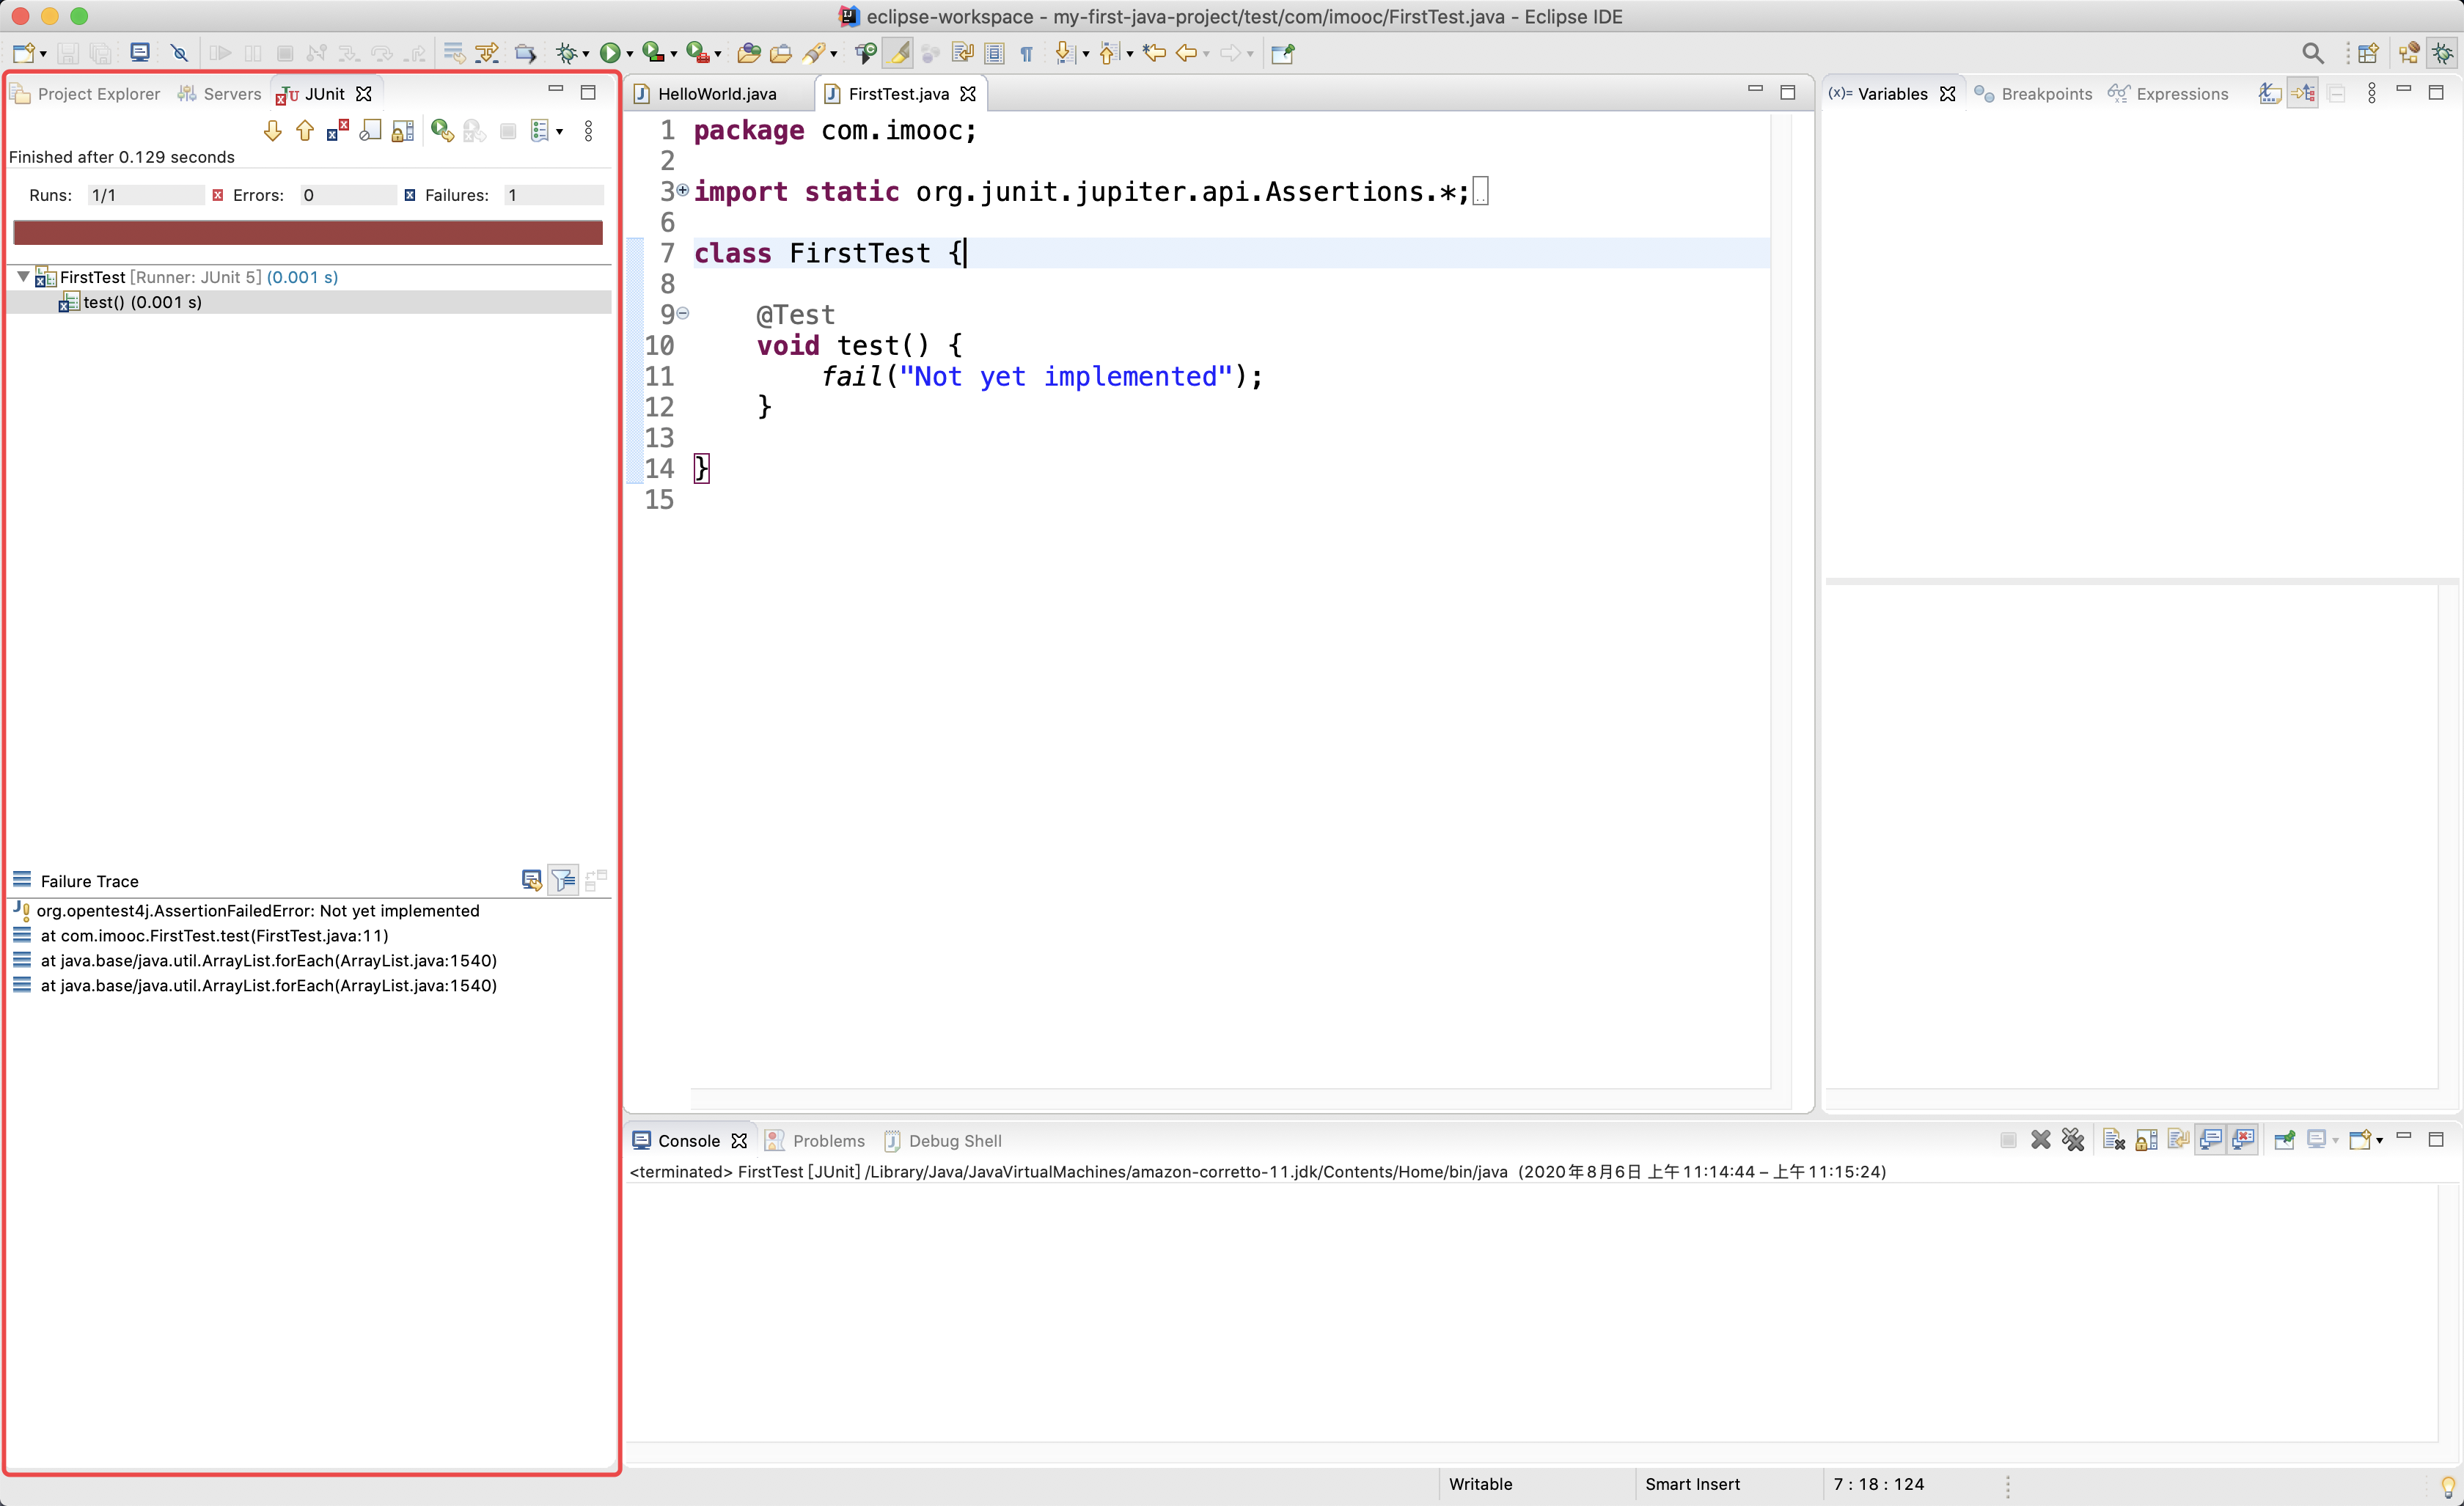Open Console dropdown arrow next to new console

point(2380,1140)
